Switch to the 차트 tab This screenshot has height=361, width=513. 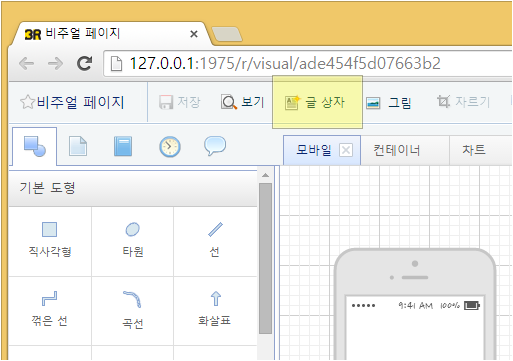[474, 150]
